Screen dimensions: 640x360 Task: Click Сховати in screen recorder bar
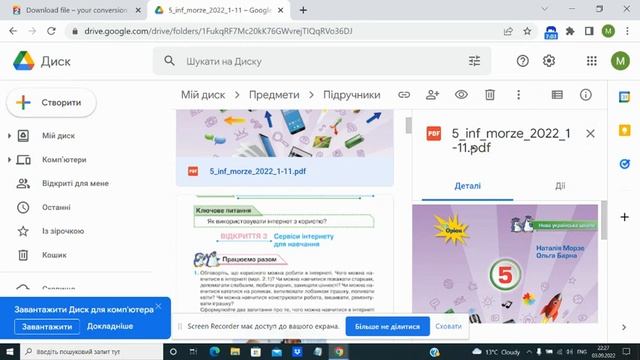coord(448,326)
